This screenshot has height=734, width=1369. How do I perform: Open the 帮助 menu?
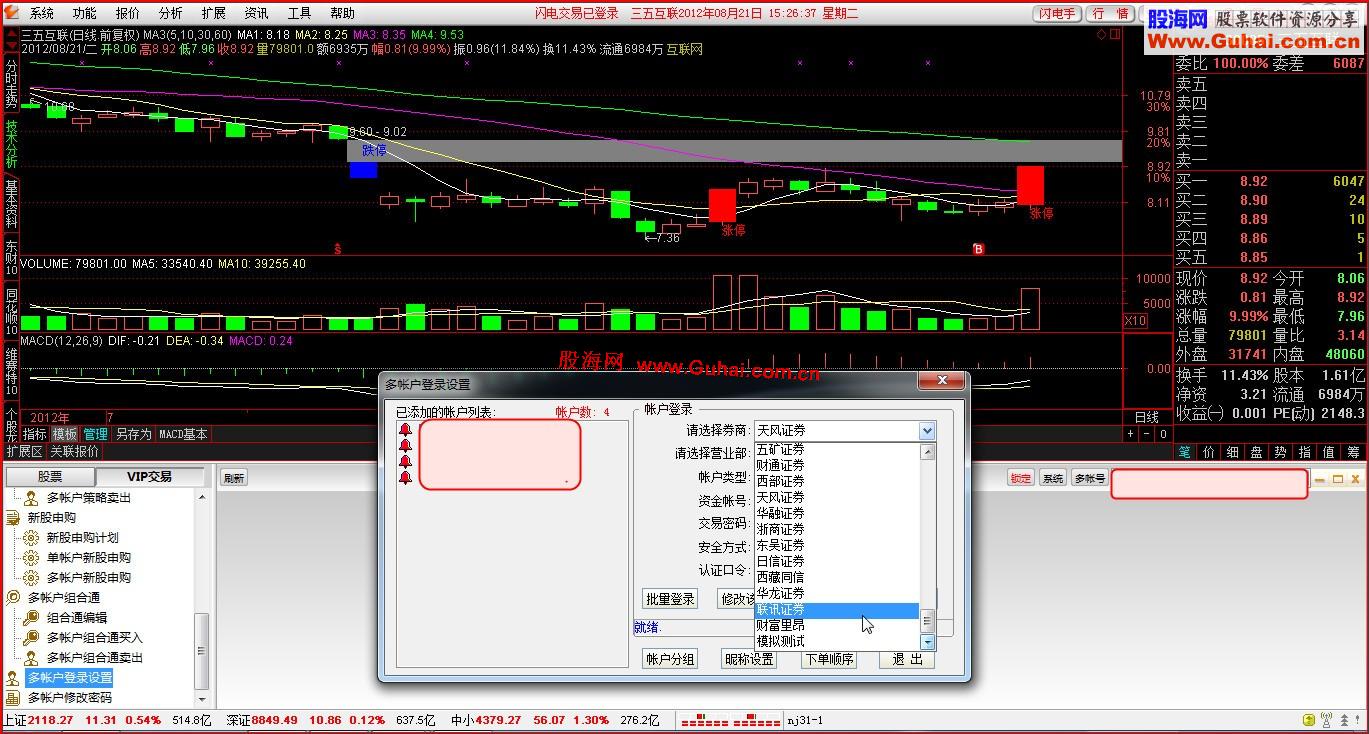pyautogui.click(x=342, y=13)
